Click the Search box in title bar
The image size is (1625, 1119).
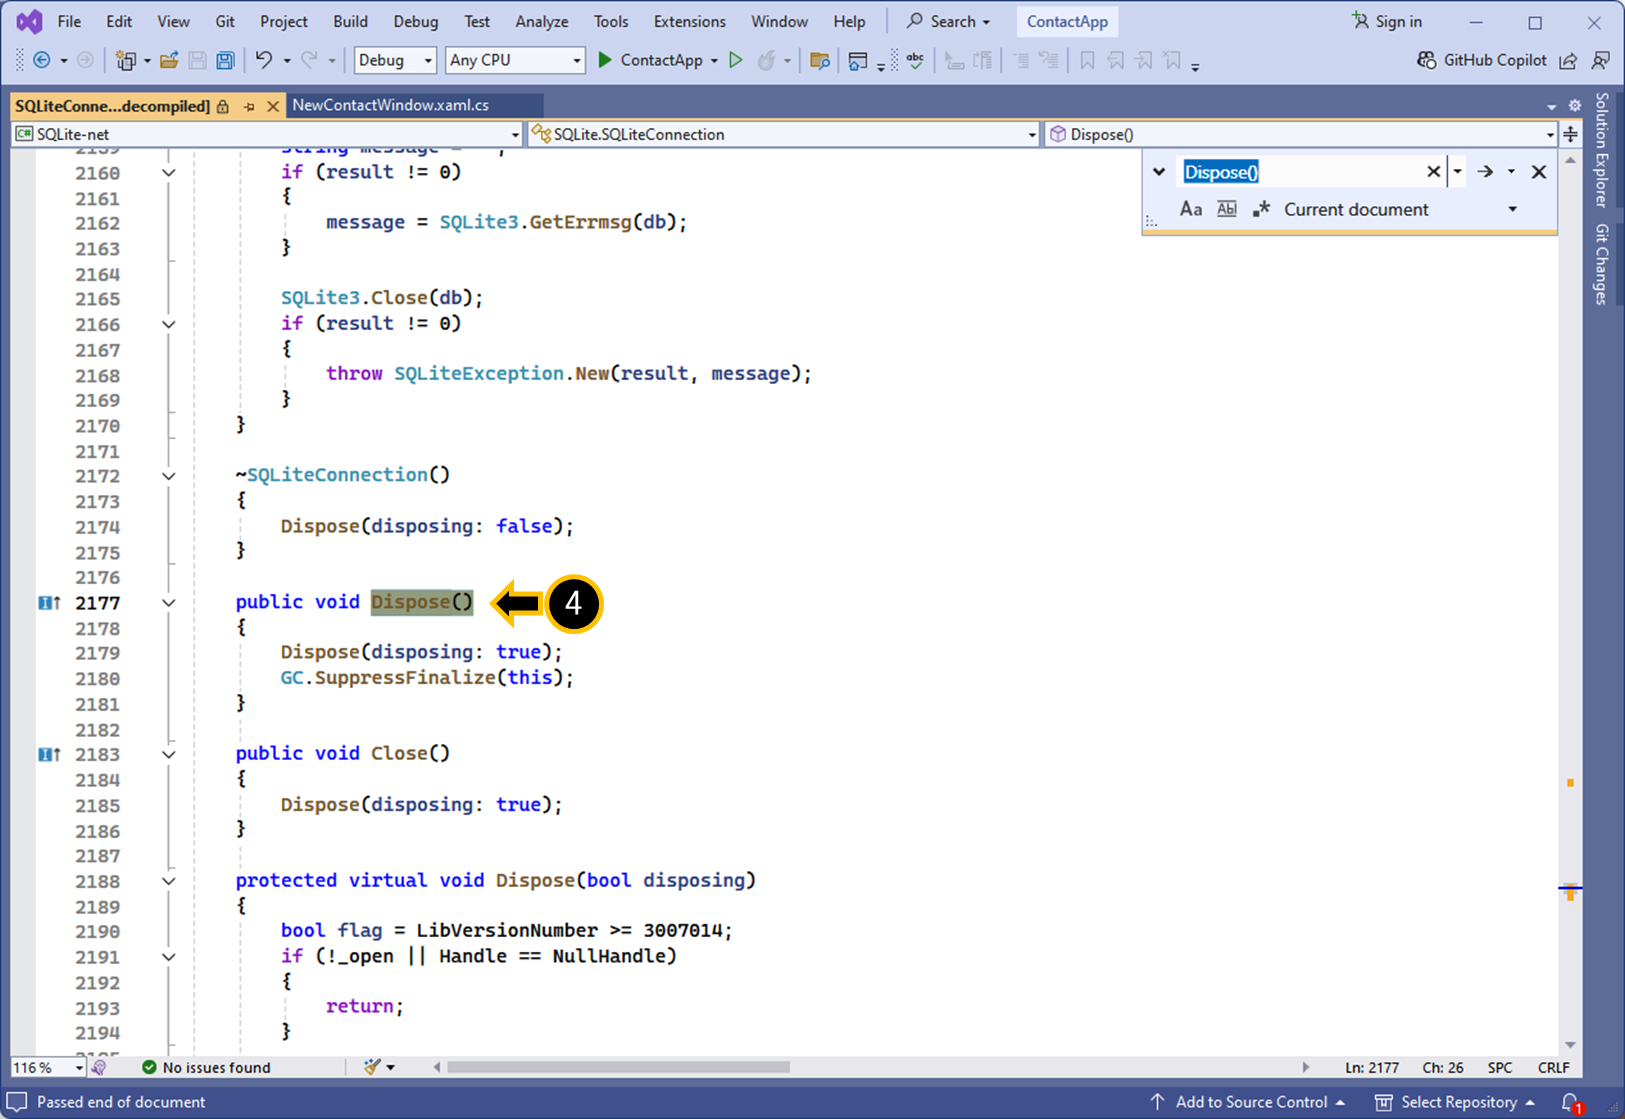948,21
